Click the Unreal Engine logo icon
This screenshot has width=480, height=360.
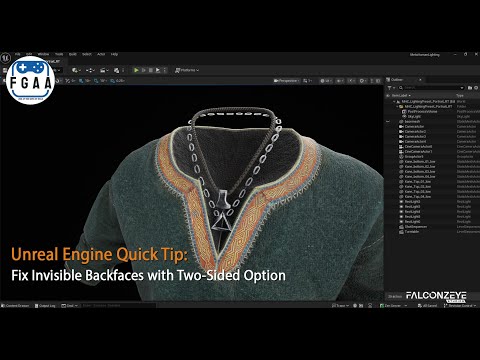[x=6, y=58]
